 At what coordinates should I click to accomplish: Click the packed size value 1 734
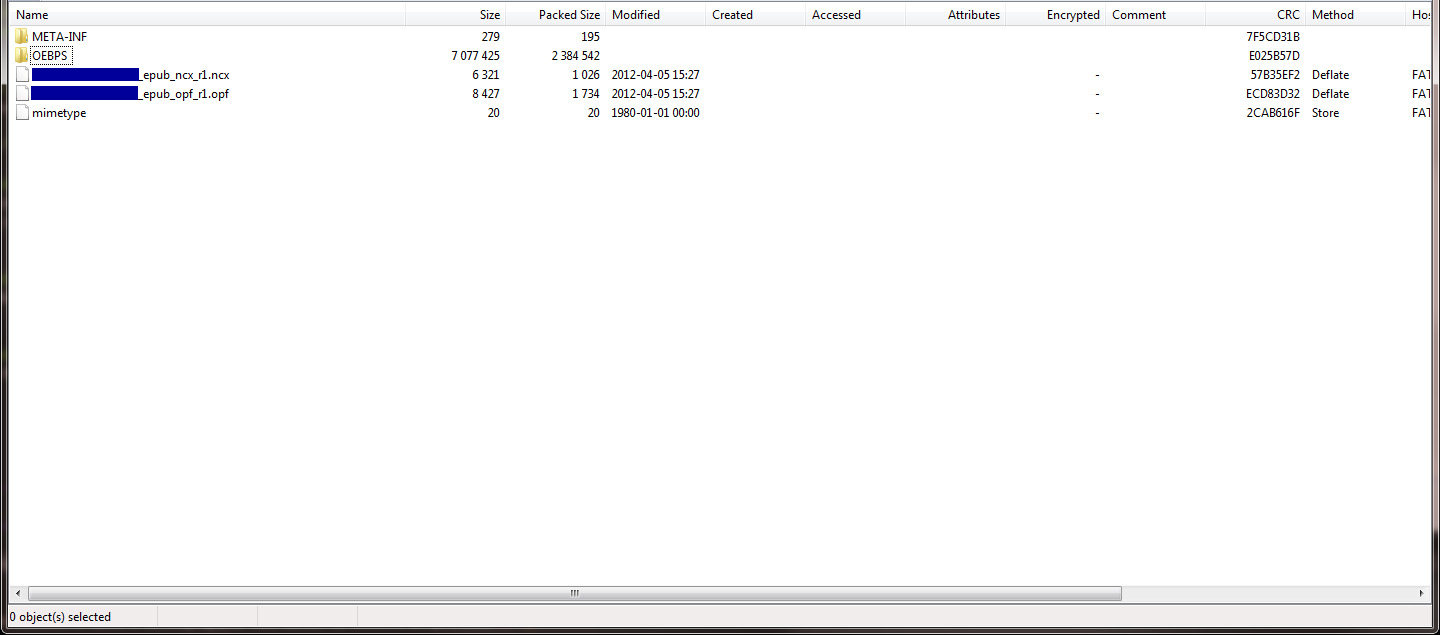point(586,94)
